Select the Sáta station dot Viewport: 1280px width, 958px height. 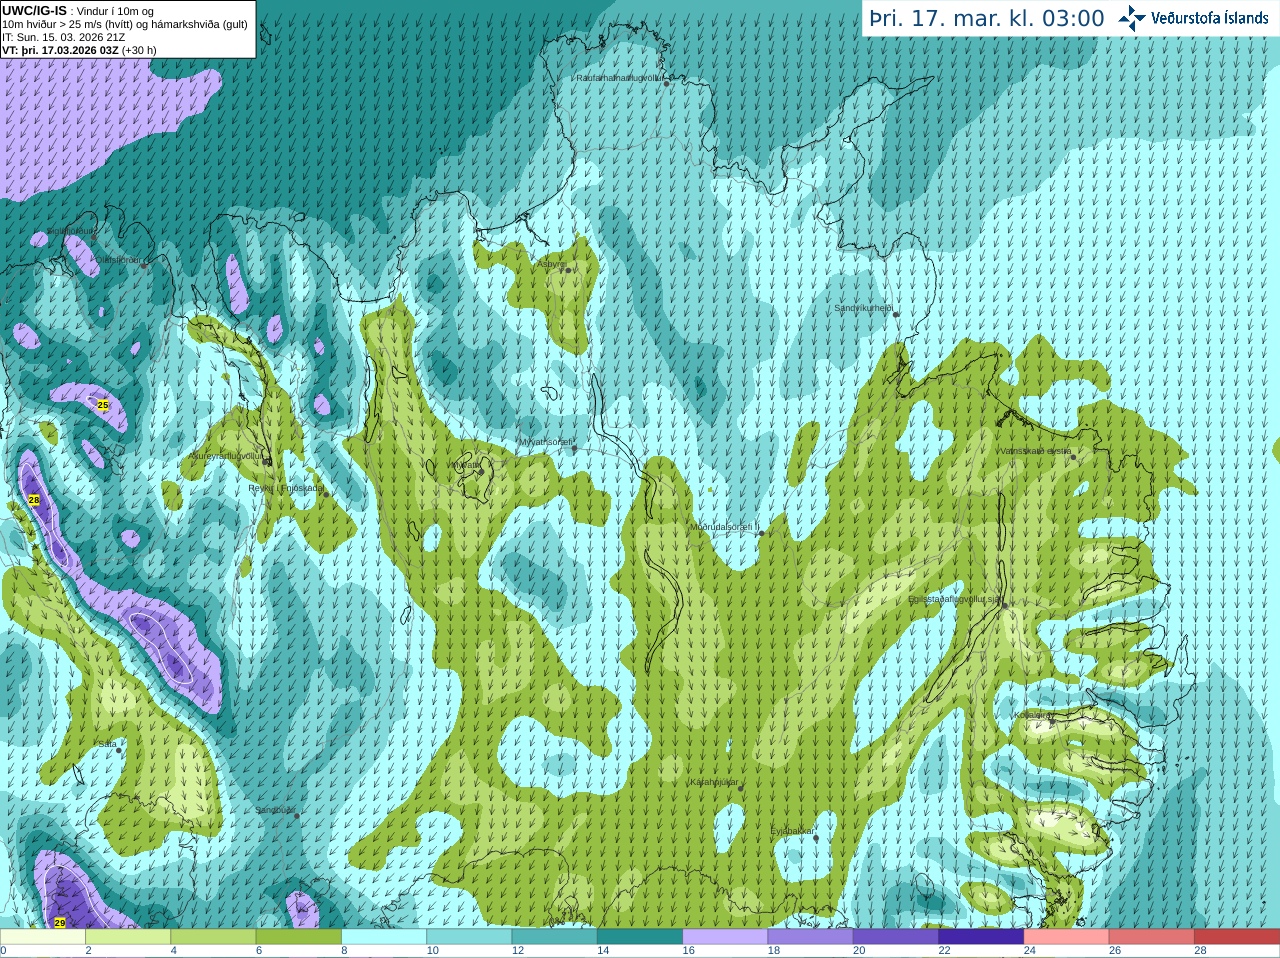coord(119,750)
